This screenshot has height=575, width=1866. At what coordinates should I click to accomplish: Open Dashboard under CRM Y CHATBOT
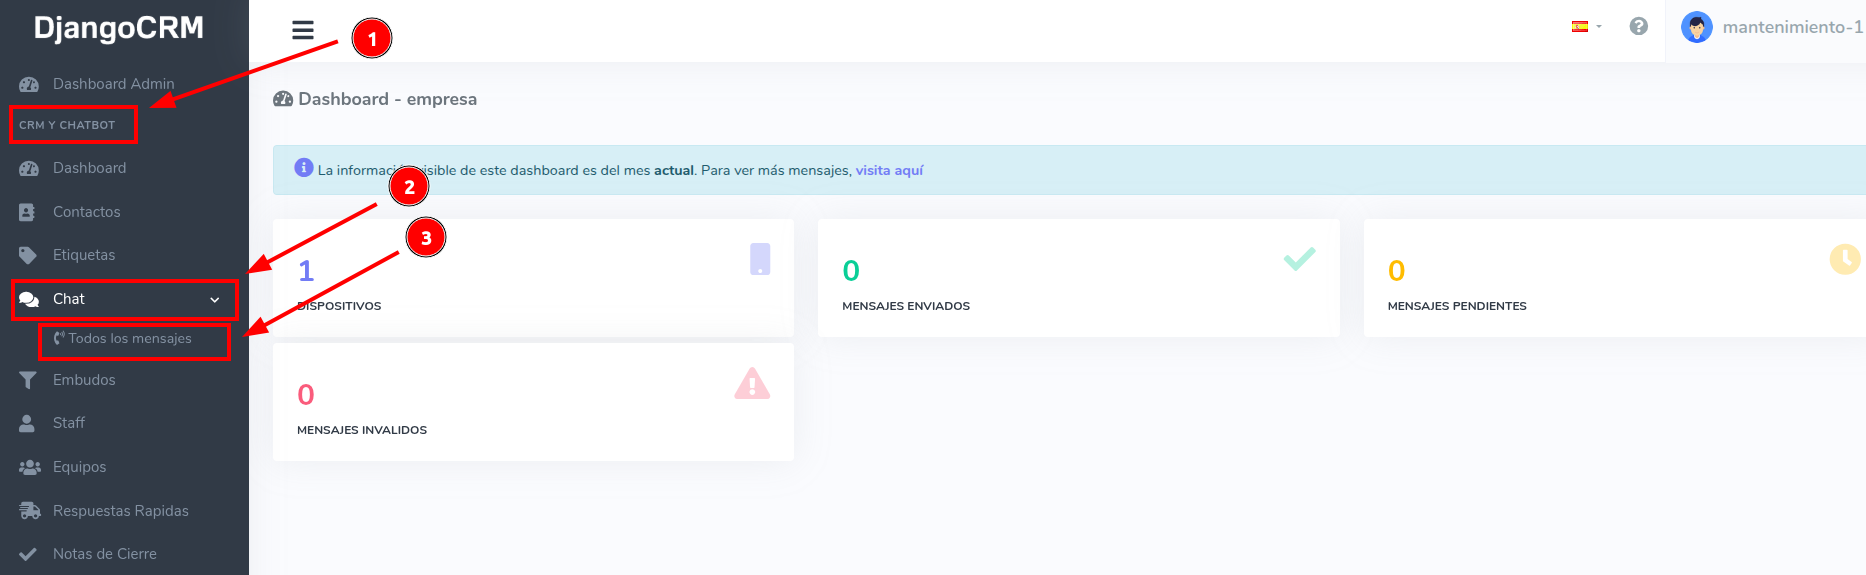[x=89, y=168]
